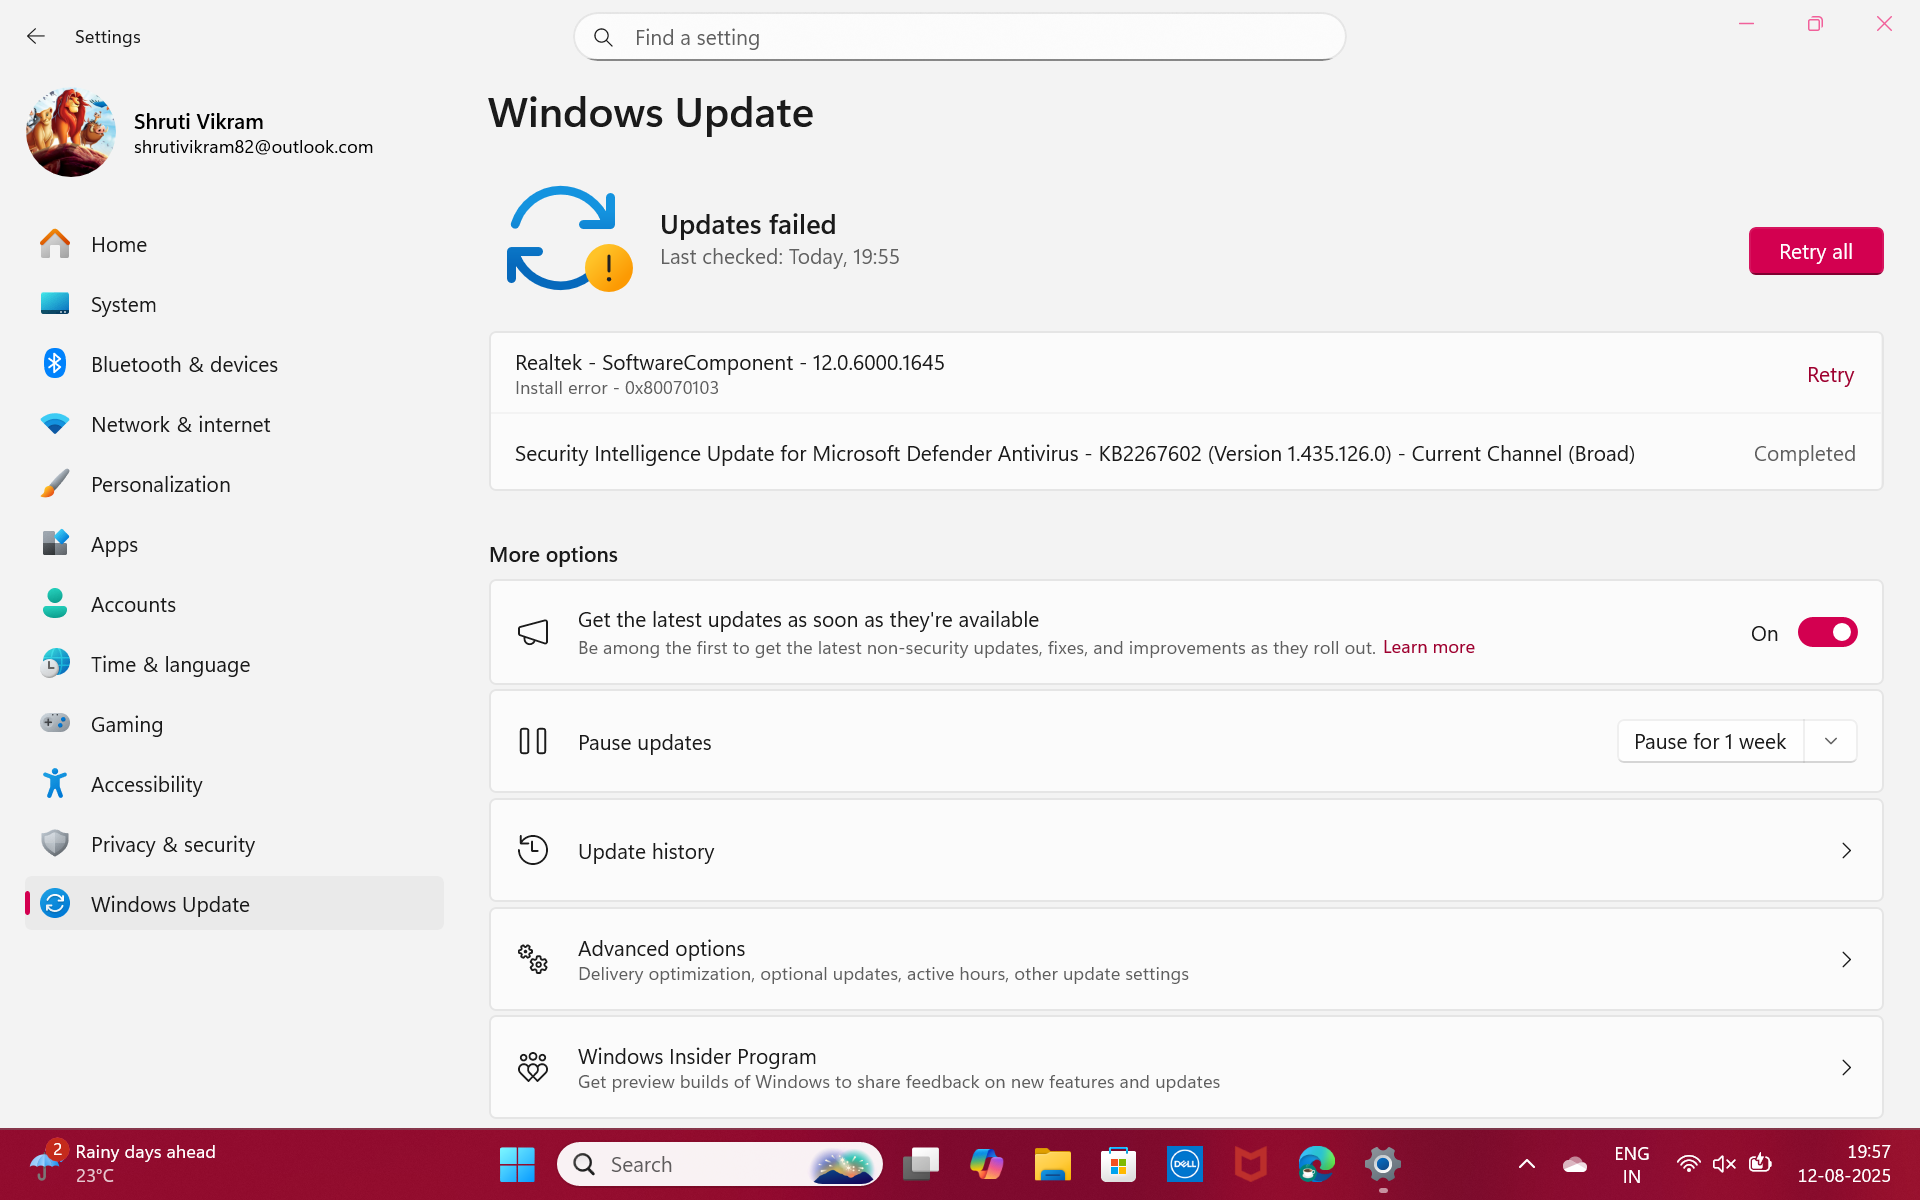Click the Install error 0x80070103 text
The width and height of the screenshot is (1920, 1200).
tap(617, 388)
